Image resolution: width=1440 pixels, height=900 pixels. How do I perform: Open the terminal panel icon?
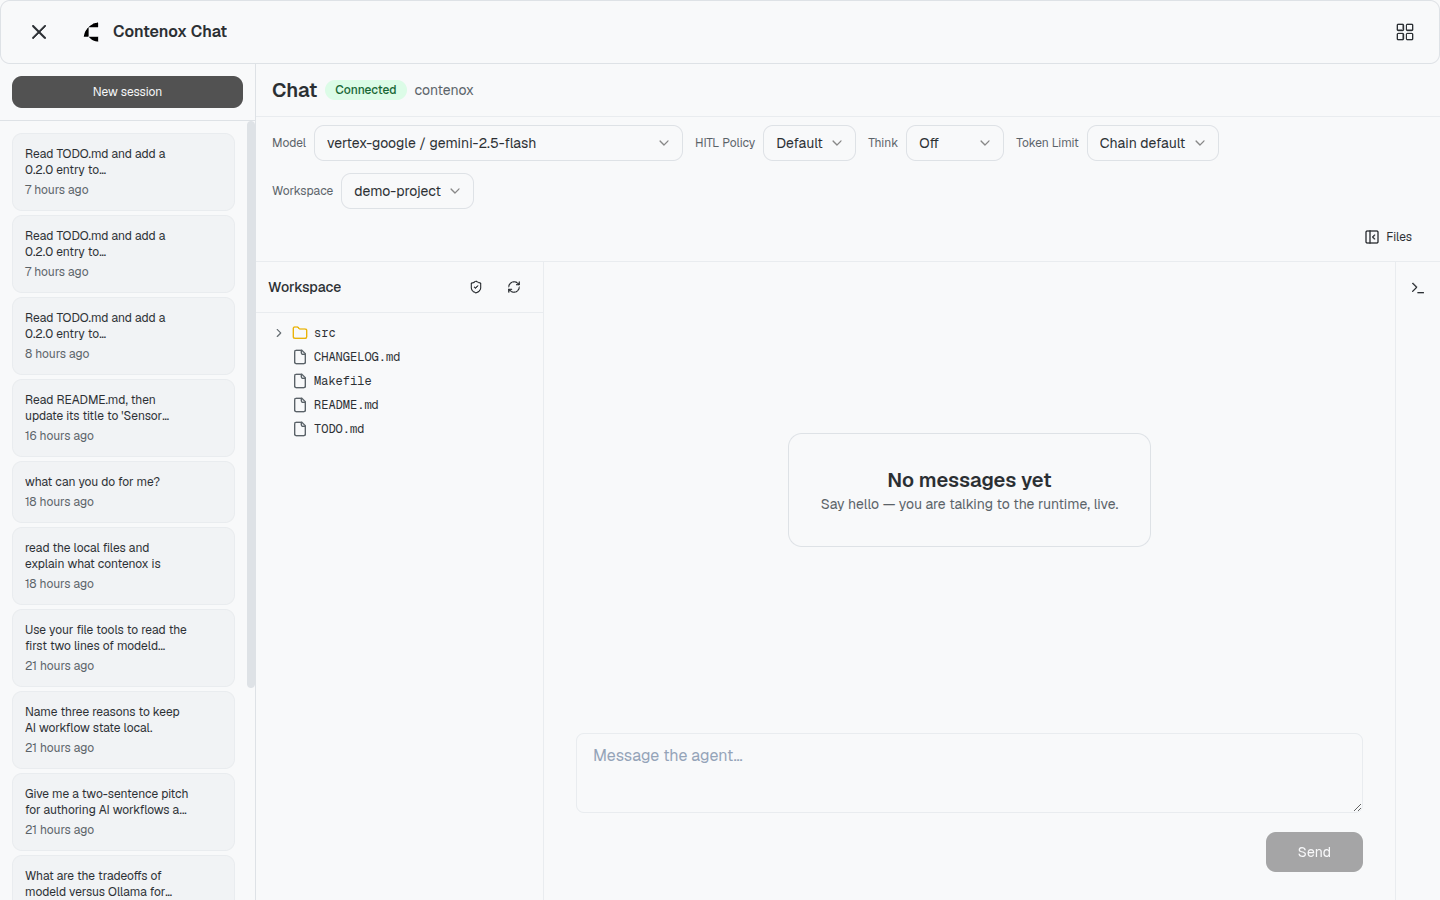1417,288
